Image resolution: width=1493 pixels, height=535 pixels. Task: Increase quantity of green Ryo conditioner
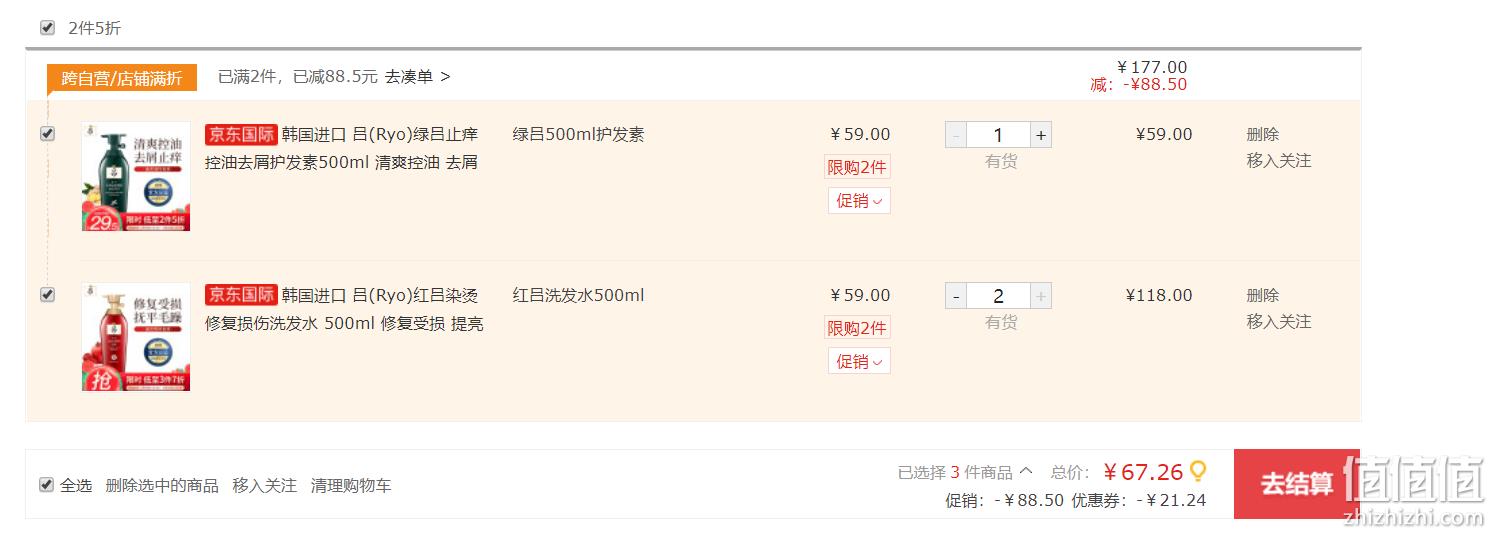pos(1041,135)
